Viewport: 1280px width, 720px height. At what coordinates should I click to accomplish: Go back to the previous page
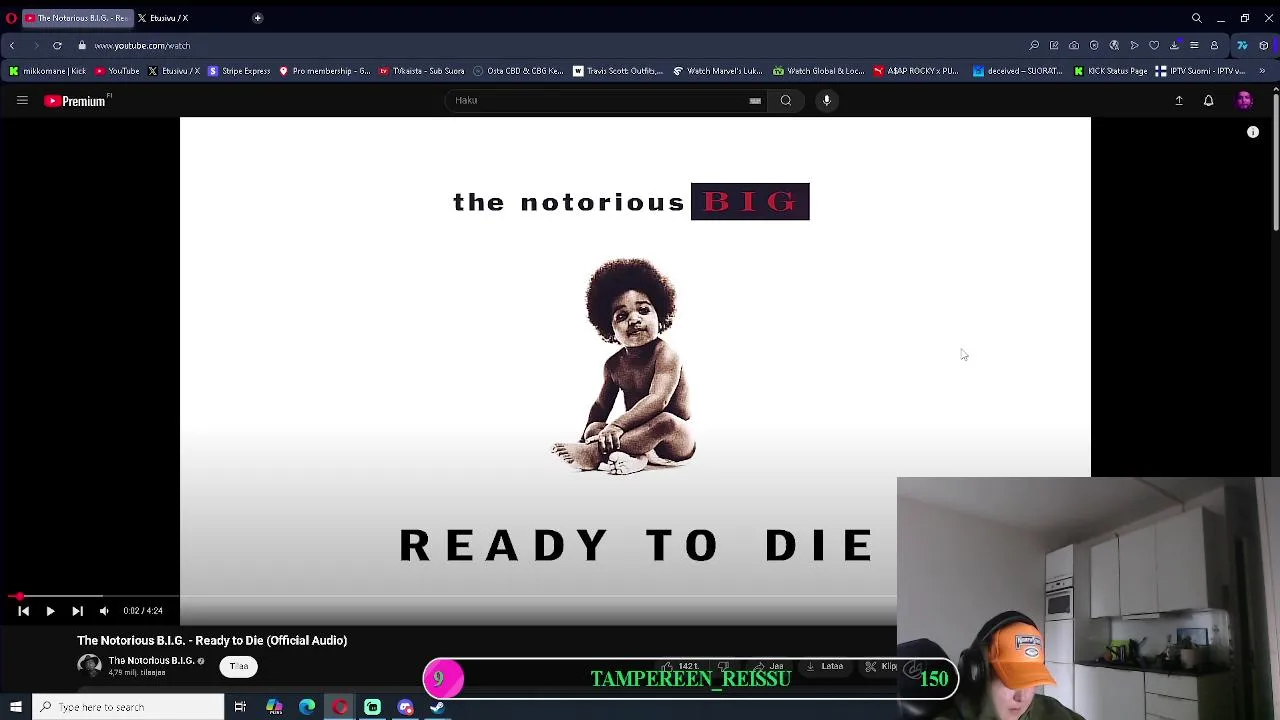[12, 45]
